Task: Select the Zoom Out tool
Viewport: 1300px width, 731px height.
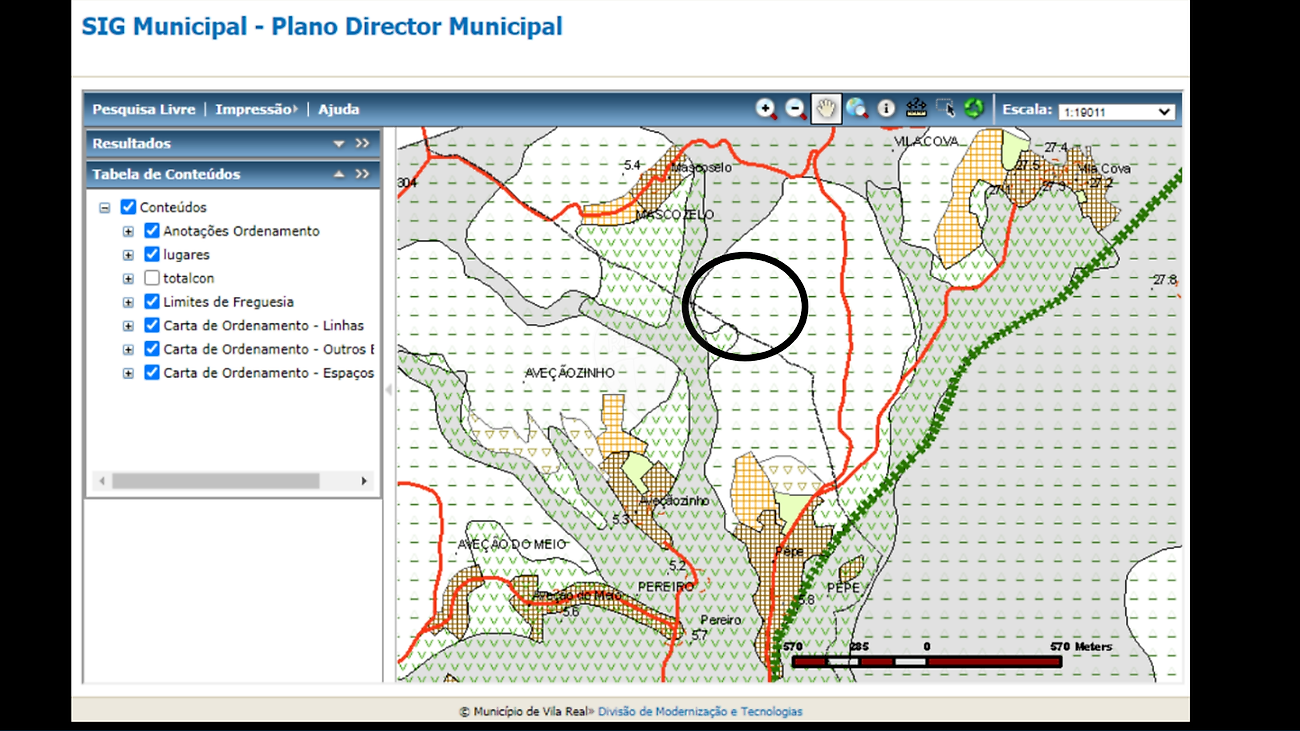Action: click(x=796, y=109)
